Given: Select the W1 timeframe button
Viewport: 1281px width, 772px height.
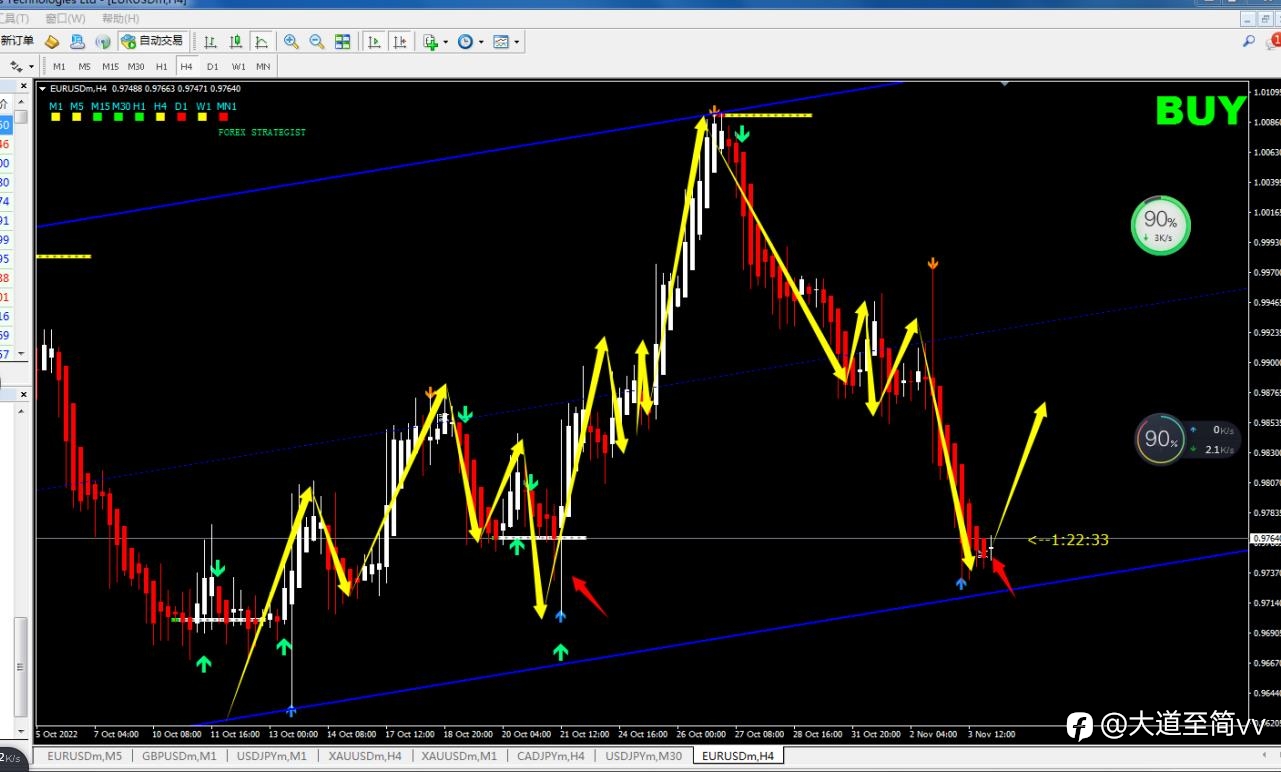Looking at the screenshot, I should [x=238, y=67].
